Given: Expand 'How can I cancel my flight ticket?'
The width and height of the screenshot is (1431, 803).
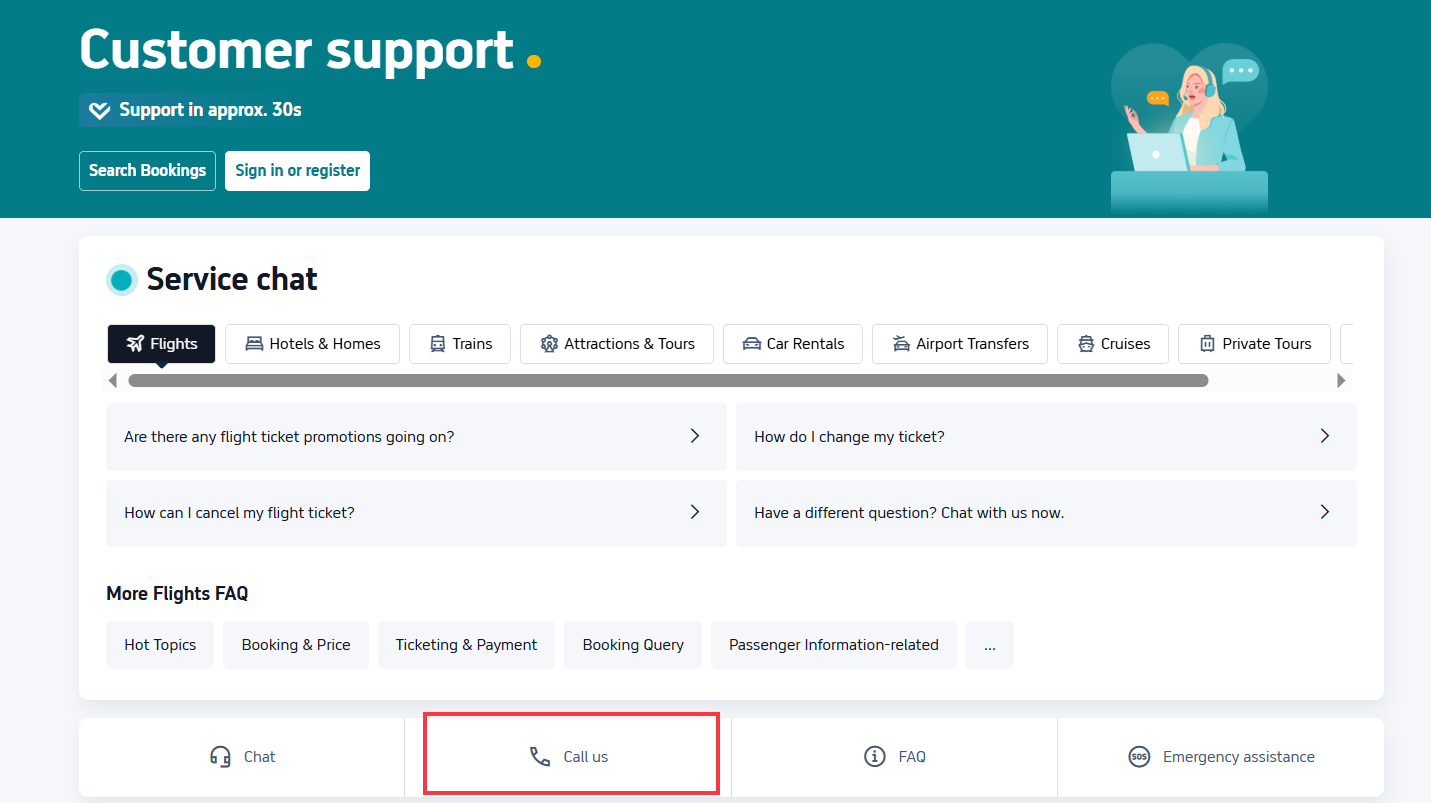Looking at the screenshot, I should (416, 513).
